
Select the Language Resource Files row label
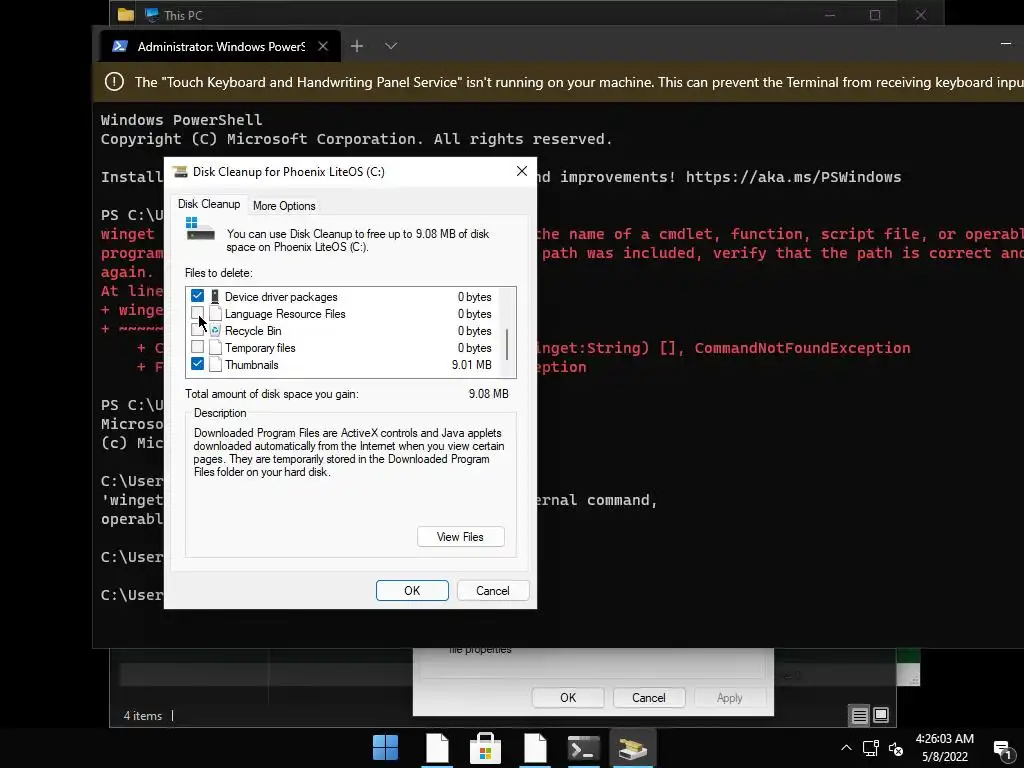tap(285, 313)
